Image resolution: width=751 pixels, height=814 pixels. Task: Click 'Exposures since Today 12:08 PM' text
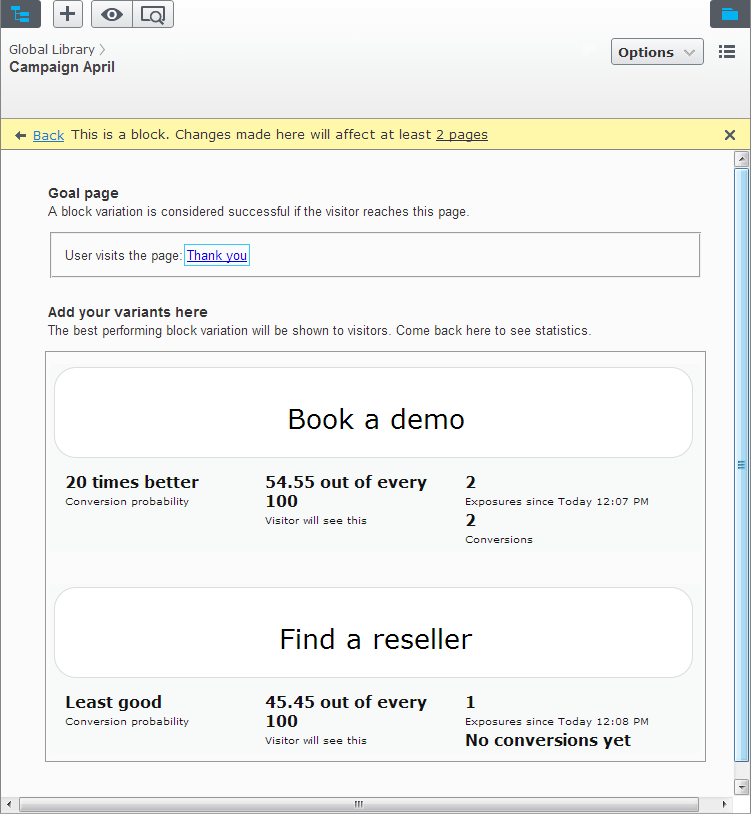click(557, 722)
